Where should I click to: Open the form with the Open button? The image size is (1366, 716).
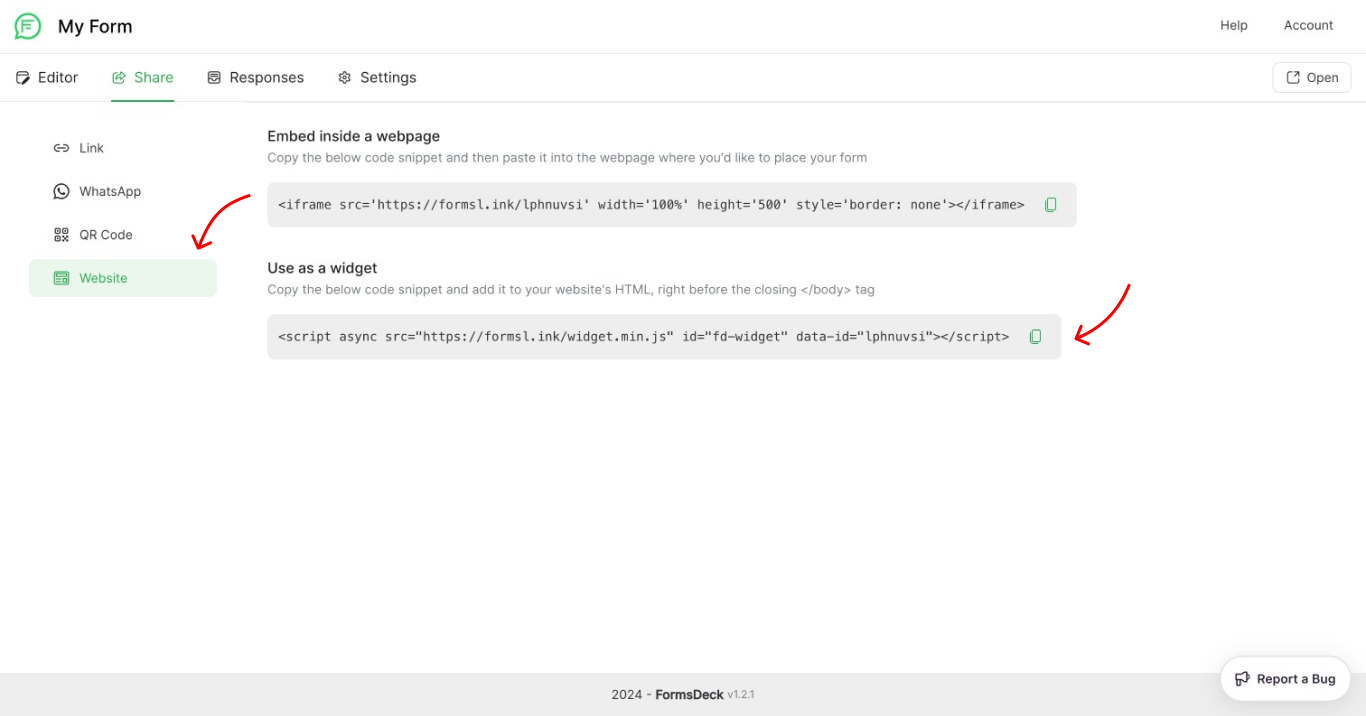point(1311,77)
